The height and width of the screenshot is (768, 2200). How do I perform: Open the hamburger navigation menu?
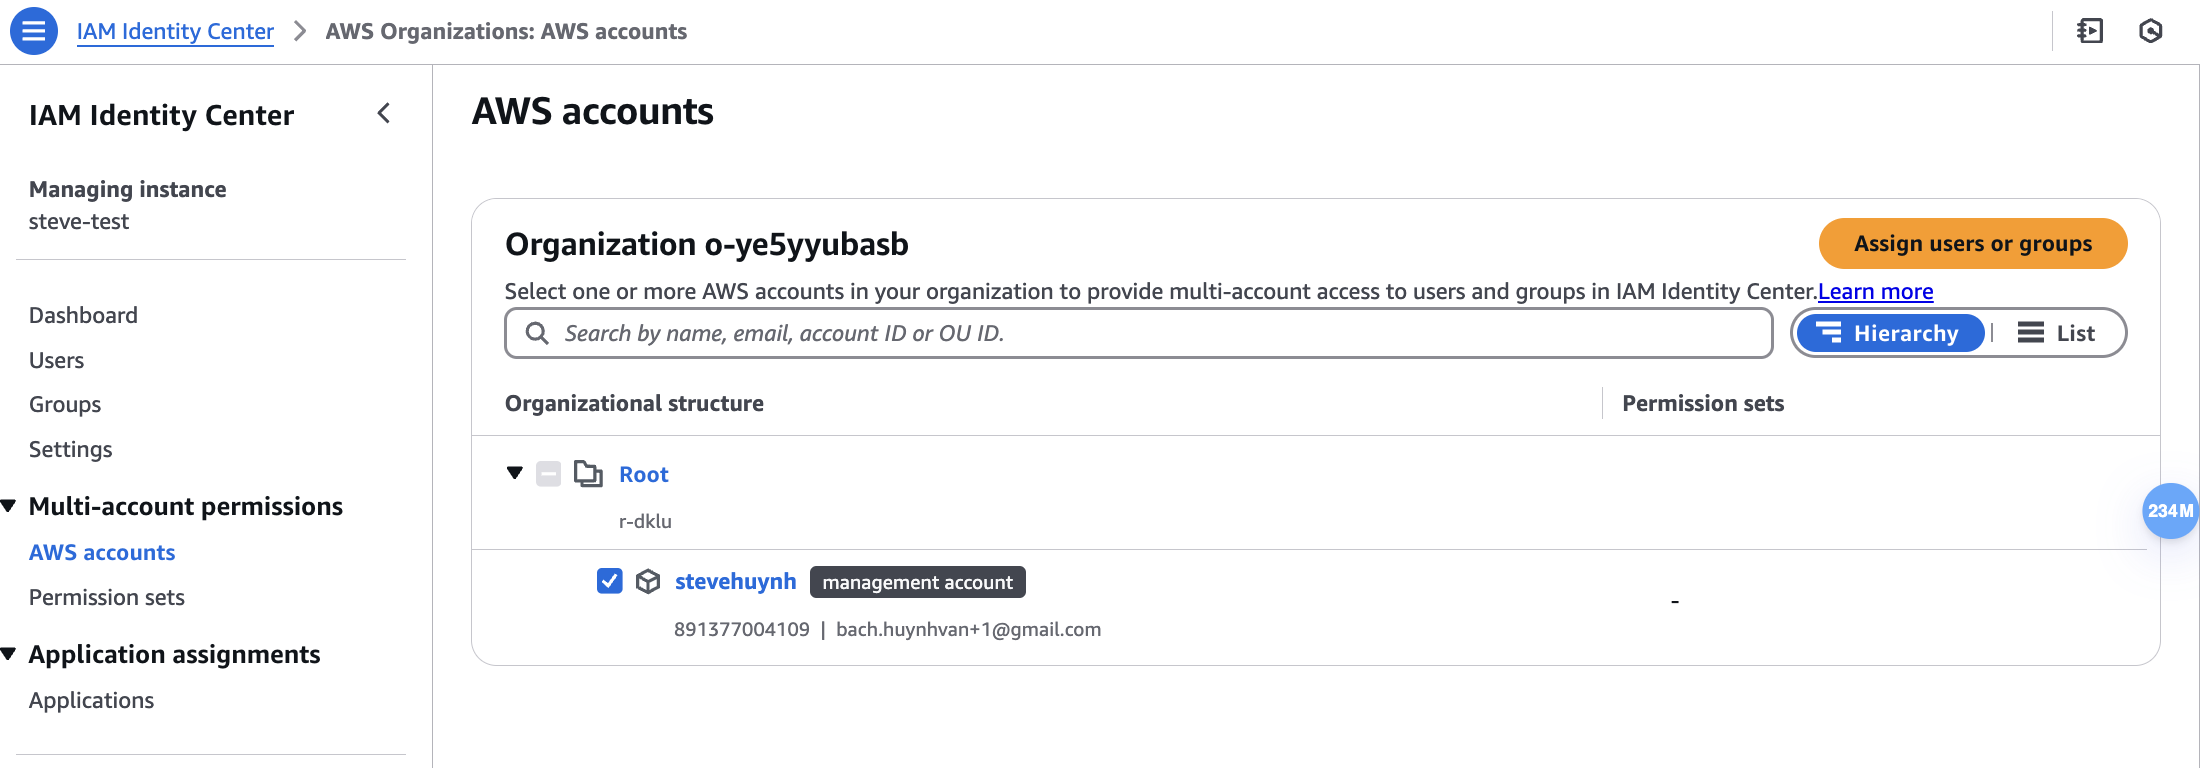click(34, 31)
